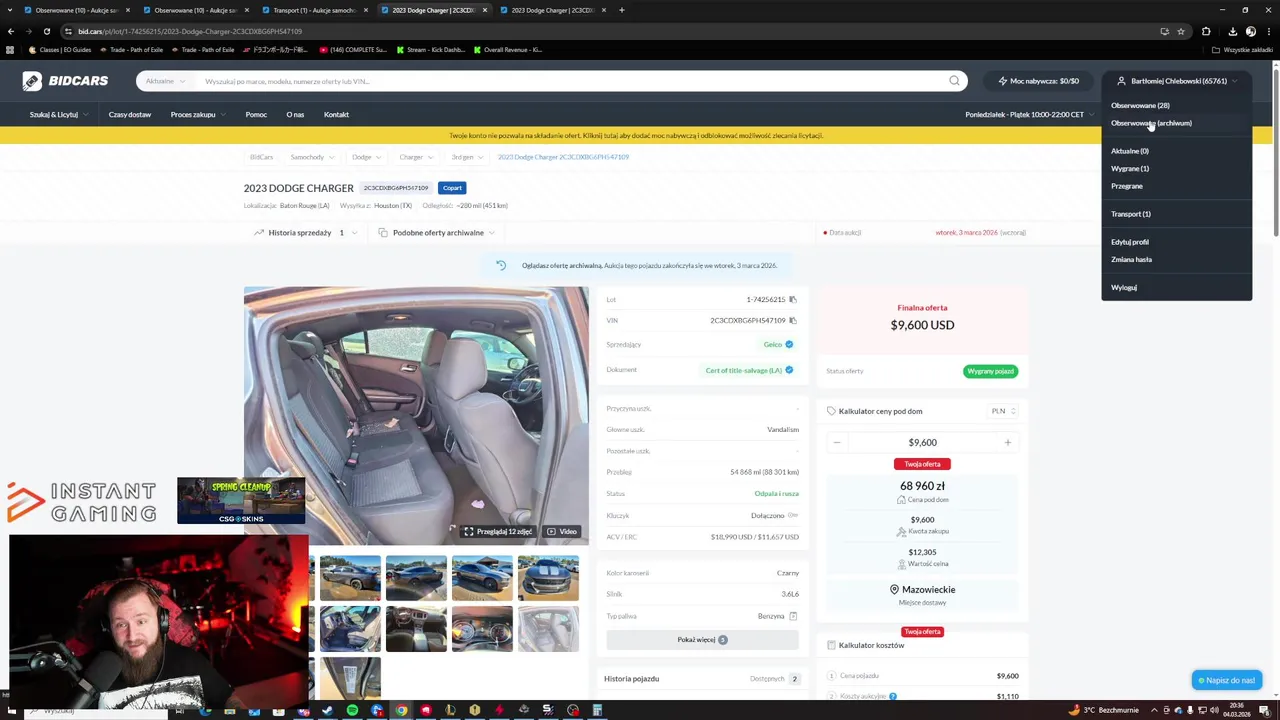Click Napisz do nas chat button

click(x=1227, y=680)
